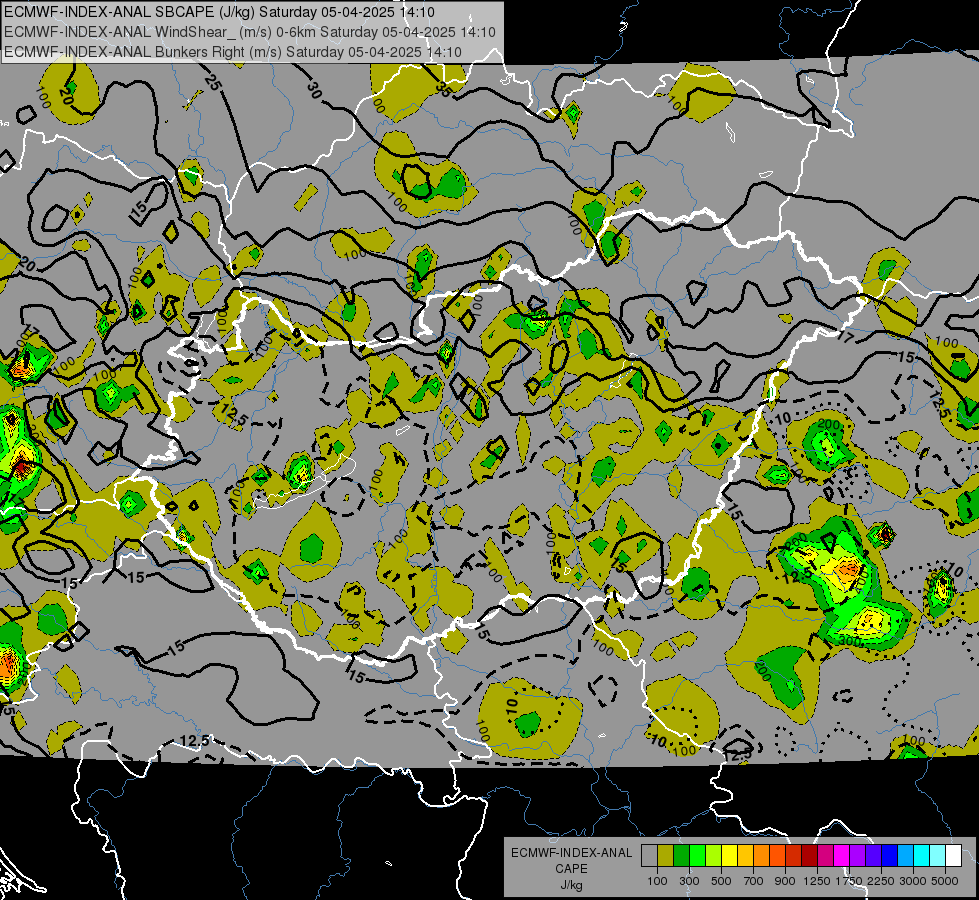Image resolution: width=979 pixels, height=900 pixels.
Task: Click the CAPE label in the legend
Action: click(x=571, y=868)
